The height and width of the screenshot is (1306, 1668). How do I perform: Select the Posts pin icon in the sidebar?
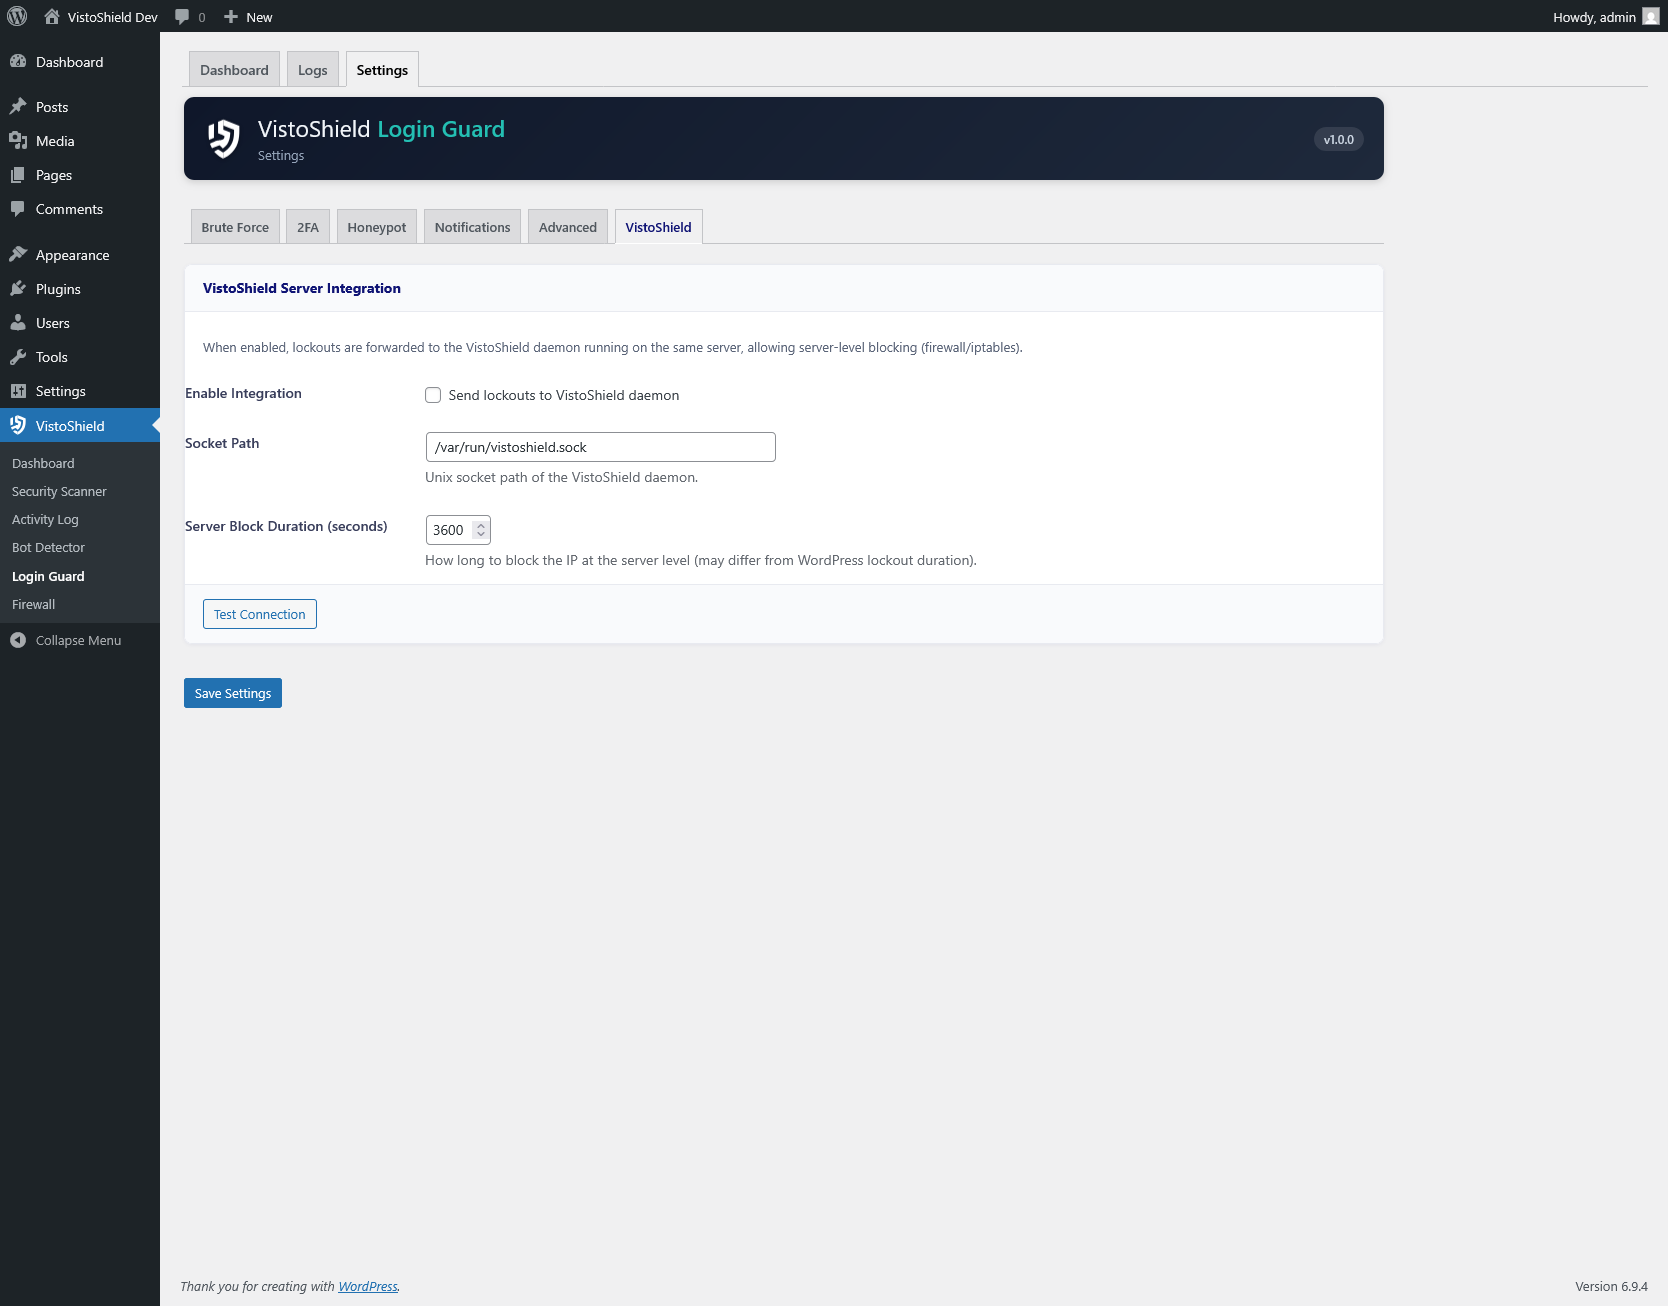(x=19, y=106)
